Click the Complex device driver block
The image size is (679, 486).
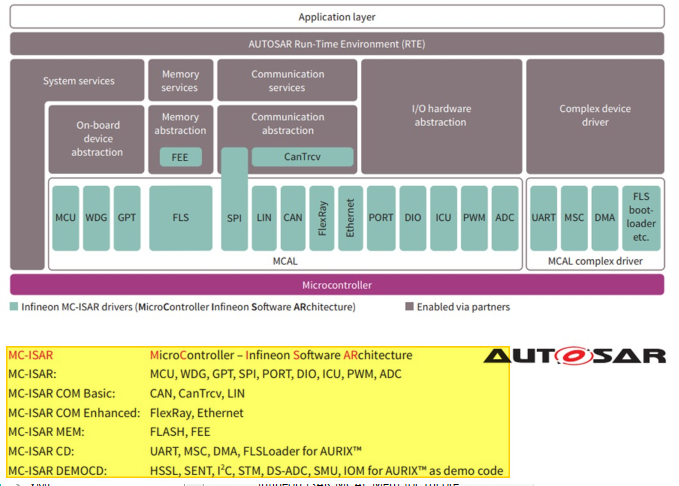point(595,116)
